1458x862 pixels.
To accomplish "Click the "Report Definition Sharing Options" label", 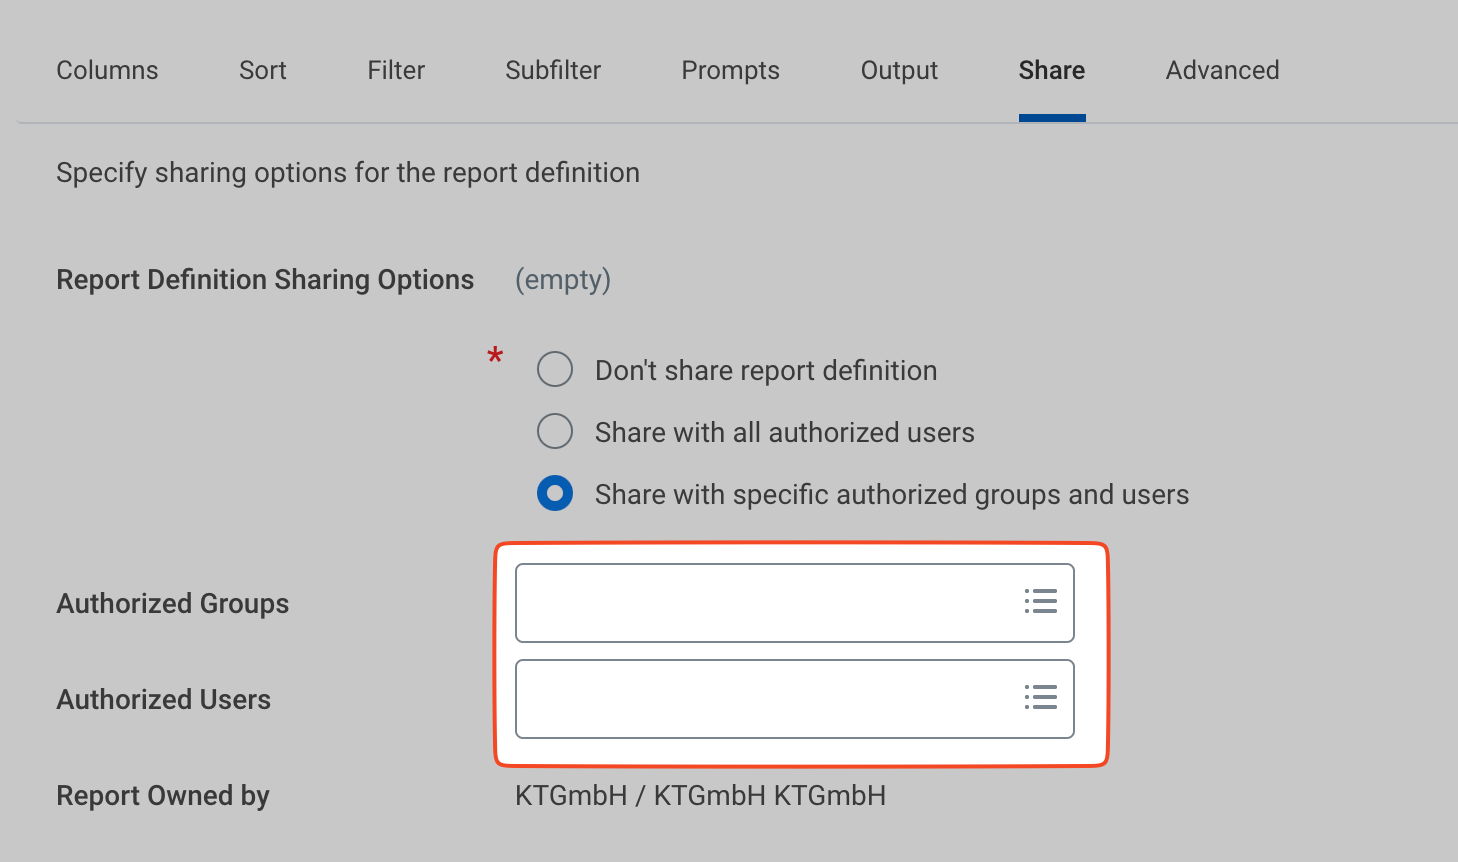I will click(265, 280).
